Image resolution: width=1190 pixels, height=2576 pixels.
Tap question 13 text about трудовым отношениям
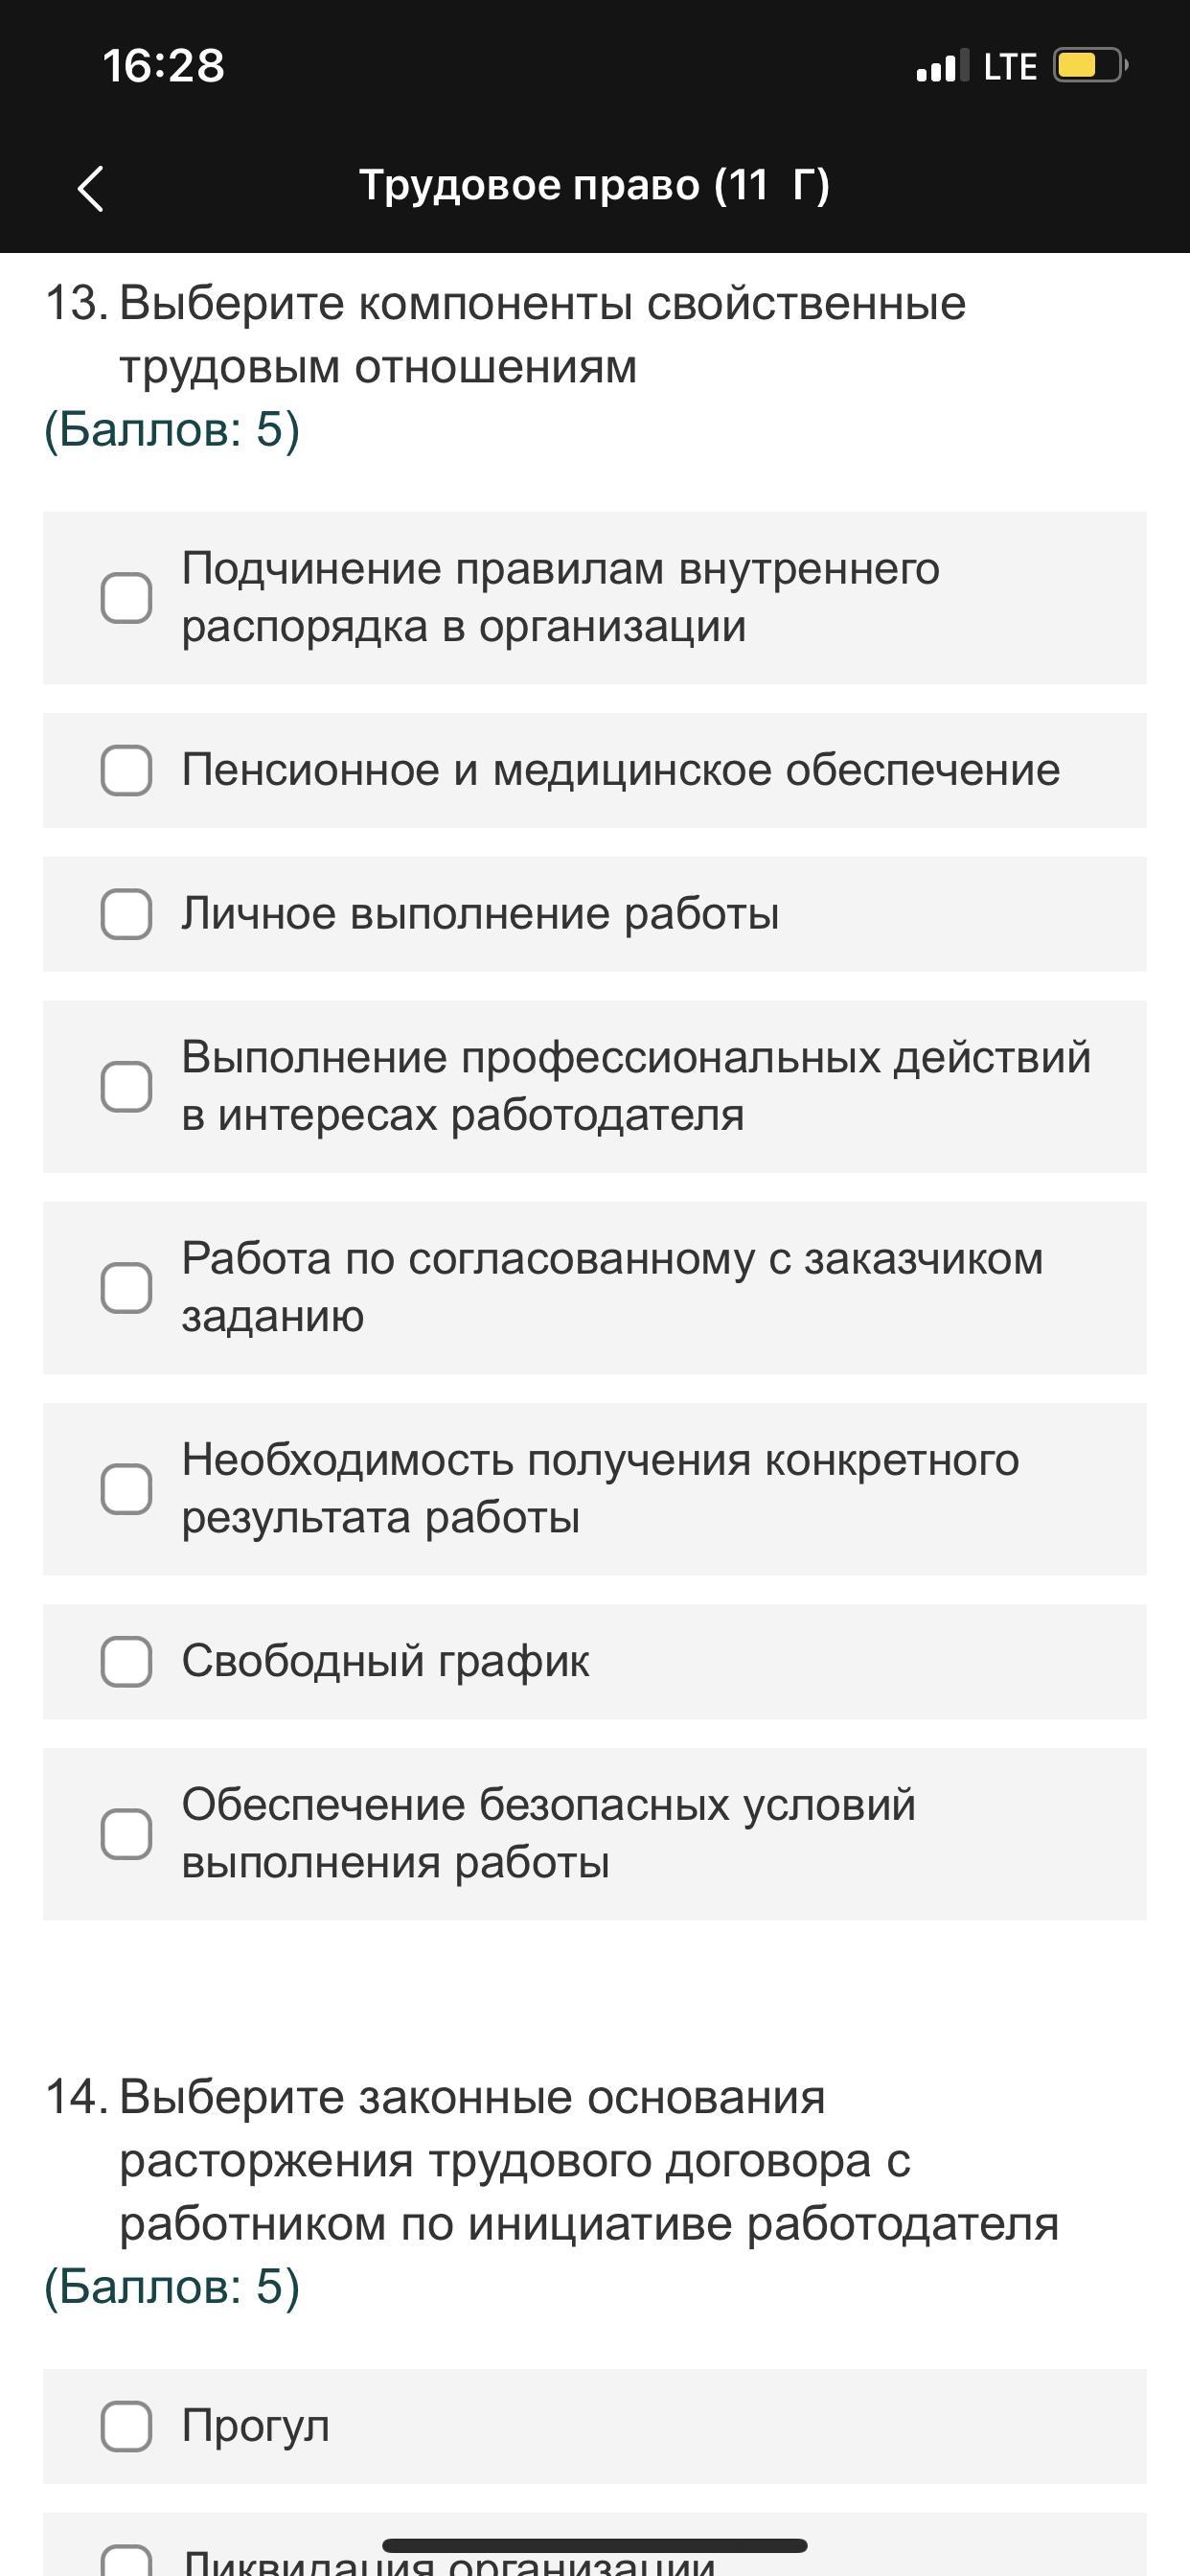[542, 334]
